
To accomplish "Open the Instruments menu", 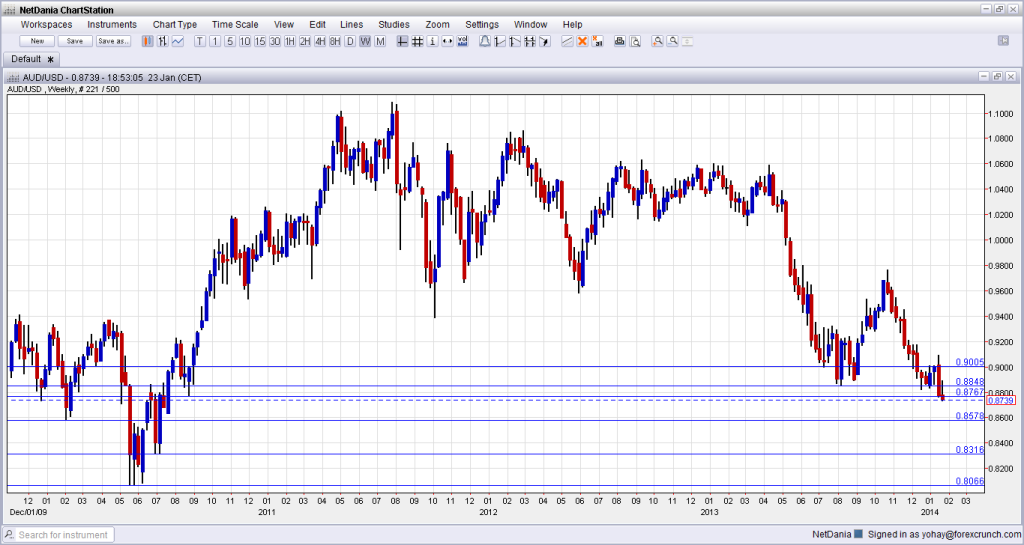I will pyautogui.click(x=112, y=24).
